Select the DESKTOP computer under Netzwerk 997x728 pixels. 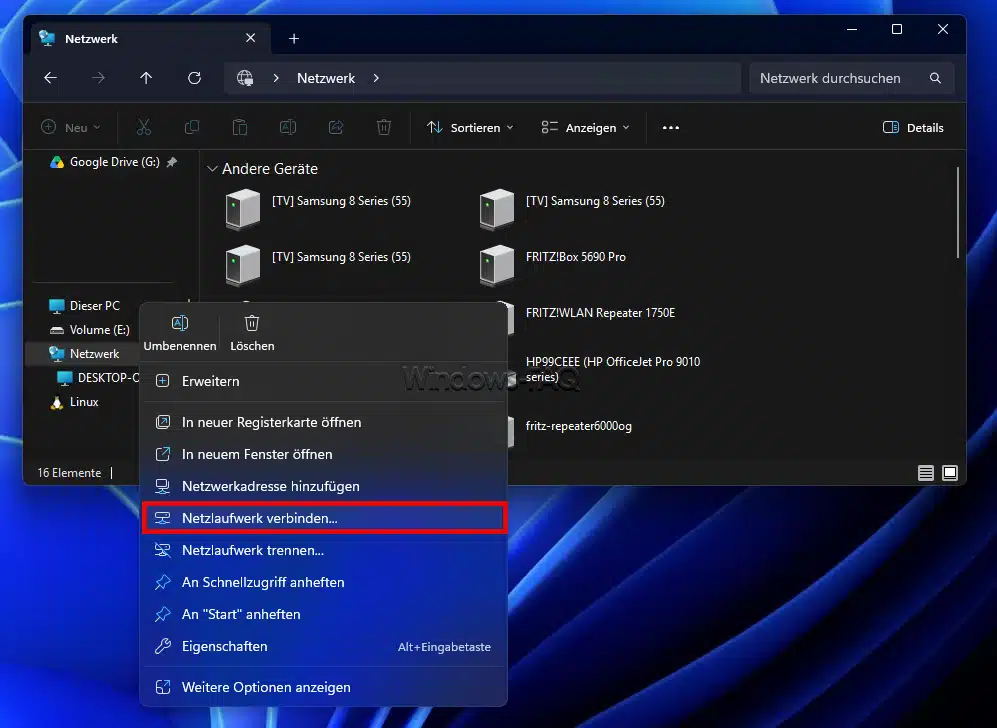(x=98, y=378)
